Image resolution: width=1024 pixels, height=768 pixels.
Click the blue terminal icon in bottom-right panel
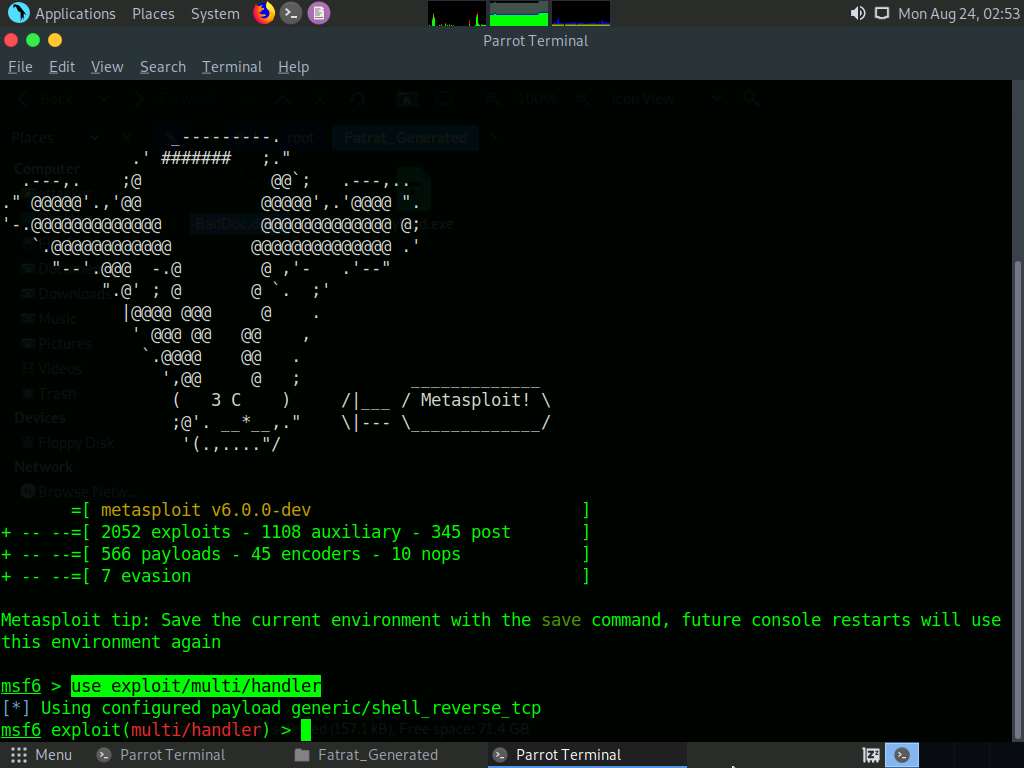pyautogui.click(x=902, y=755)
